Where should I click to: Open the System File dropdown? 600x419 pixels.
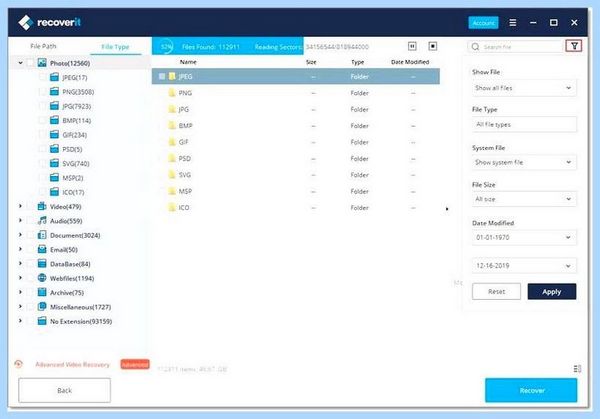[x=524, y=162]
